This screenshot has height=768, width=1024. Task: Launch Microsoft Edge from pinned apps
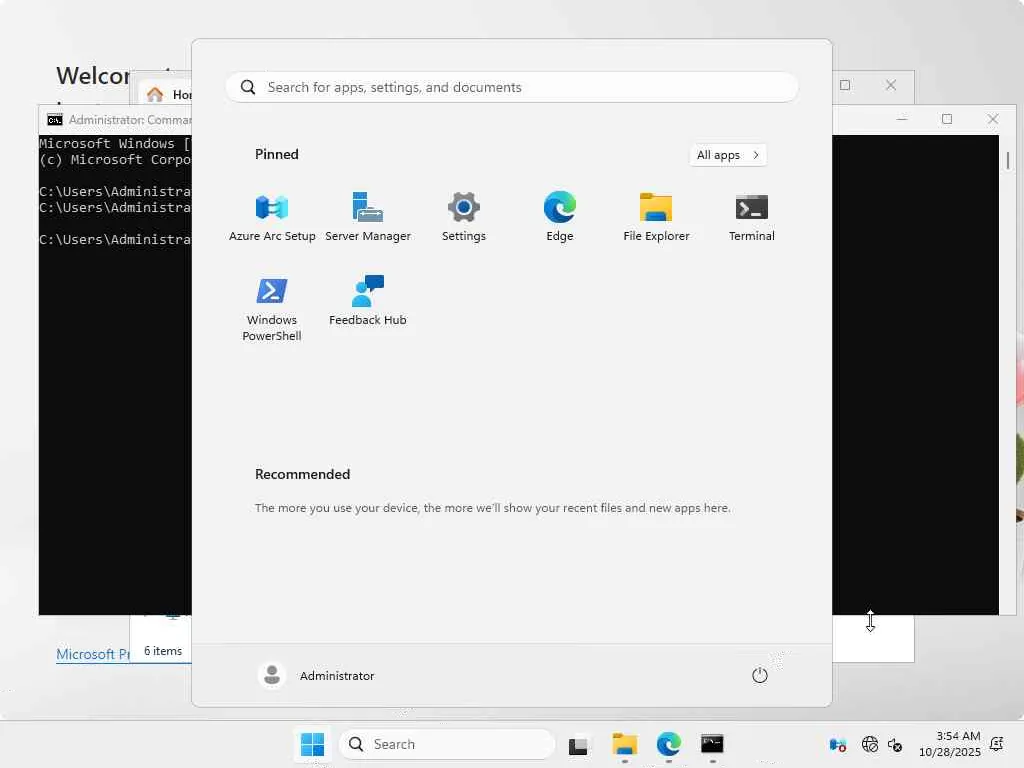560,217
